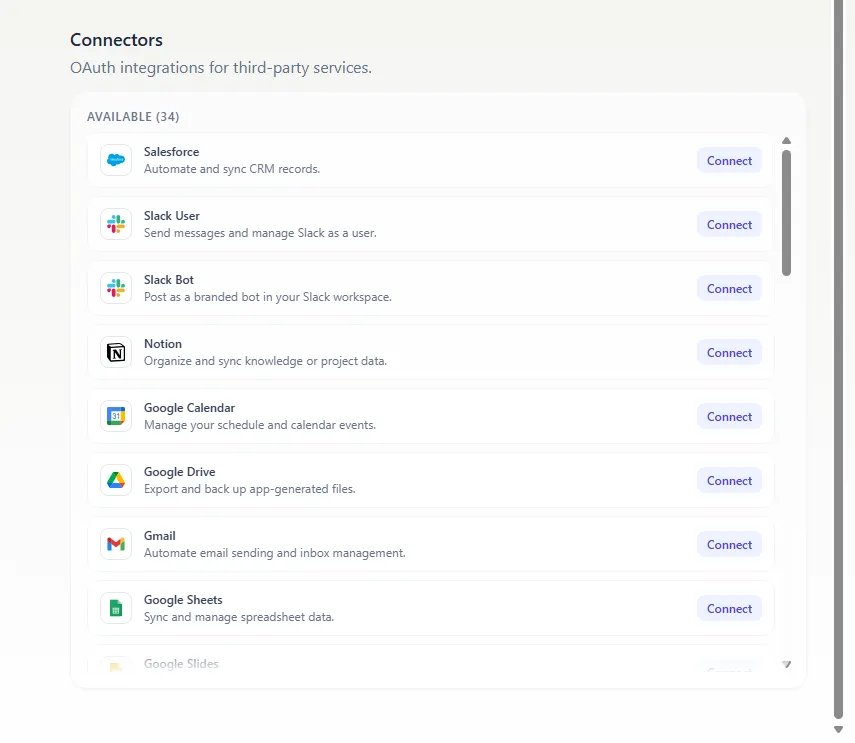Connect Google Drive connector
Image resolution: width=855 pixels, height=743 pixels.
pos(729,480)
